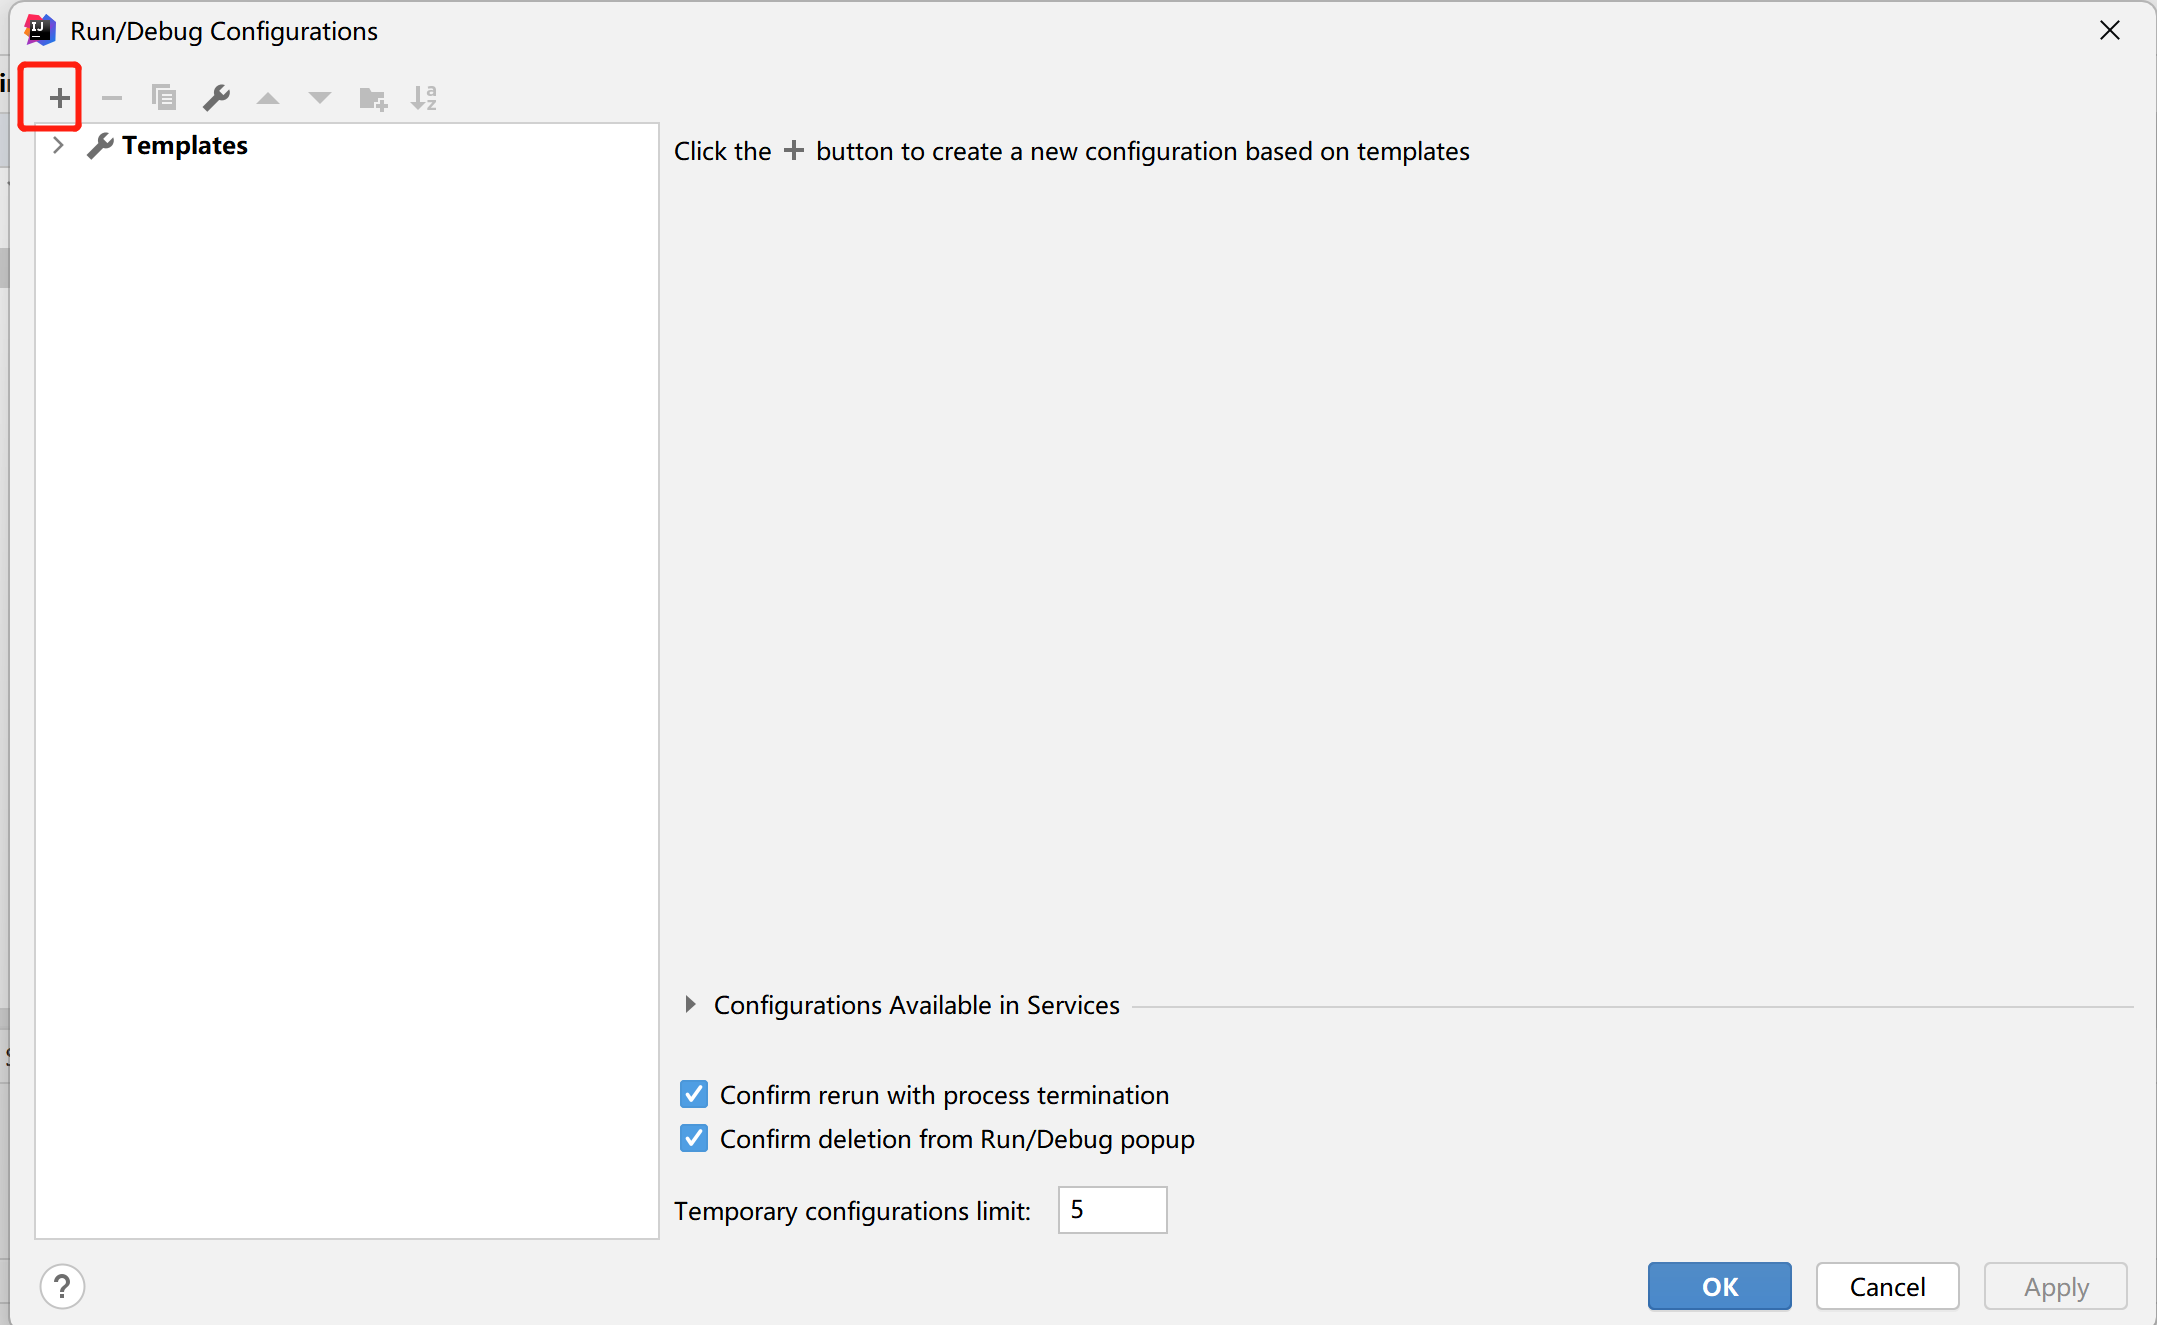Click the Copy configuration icon

click(166, 97)
